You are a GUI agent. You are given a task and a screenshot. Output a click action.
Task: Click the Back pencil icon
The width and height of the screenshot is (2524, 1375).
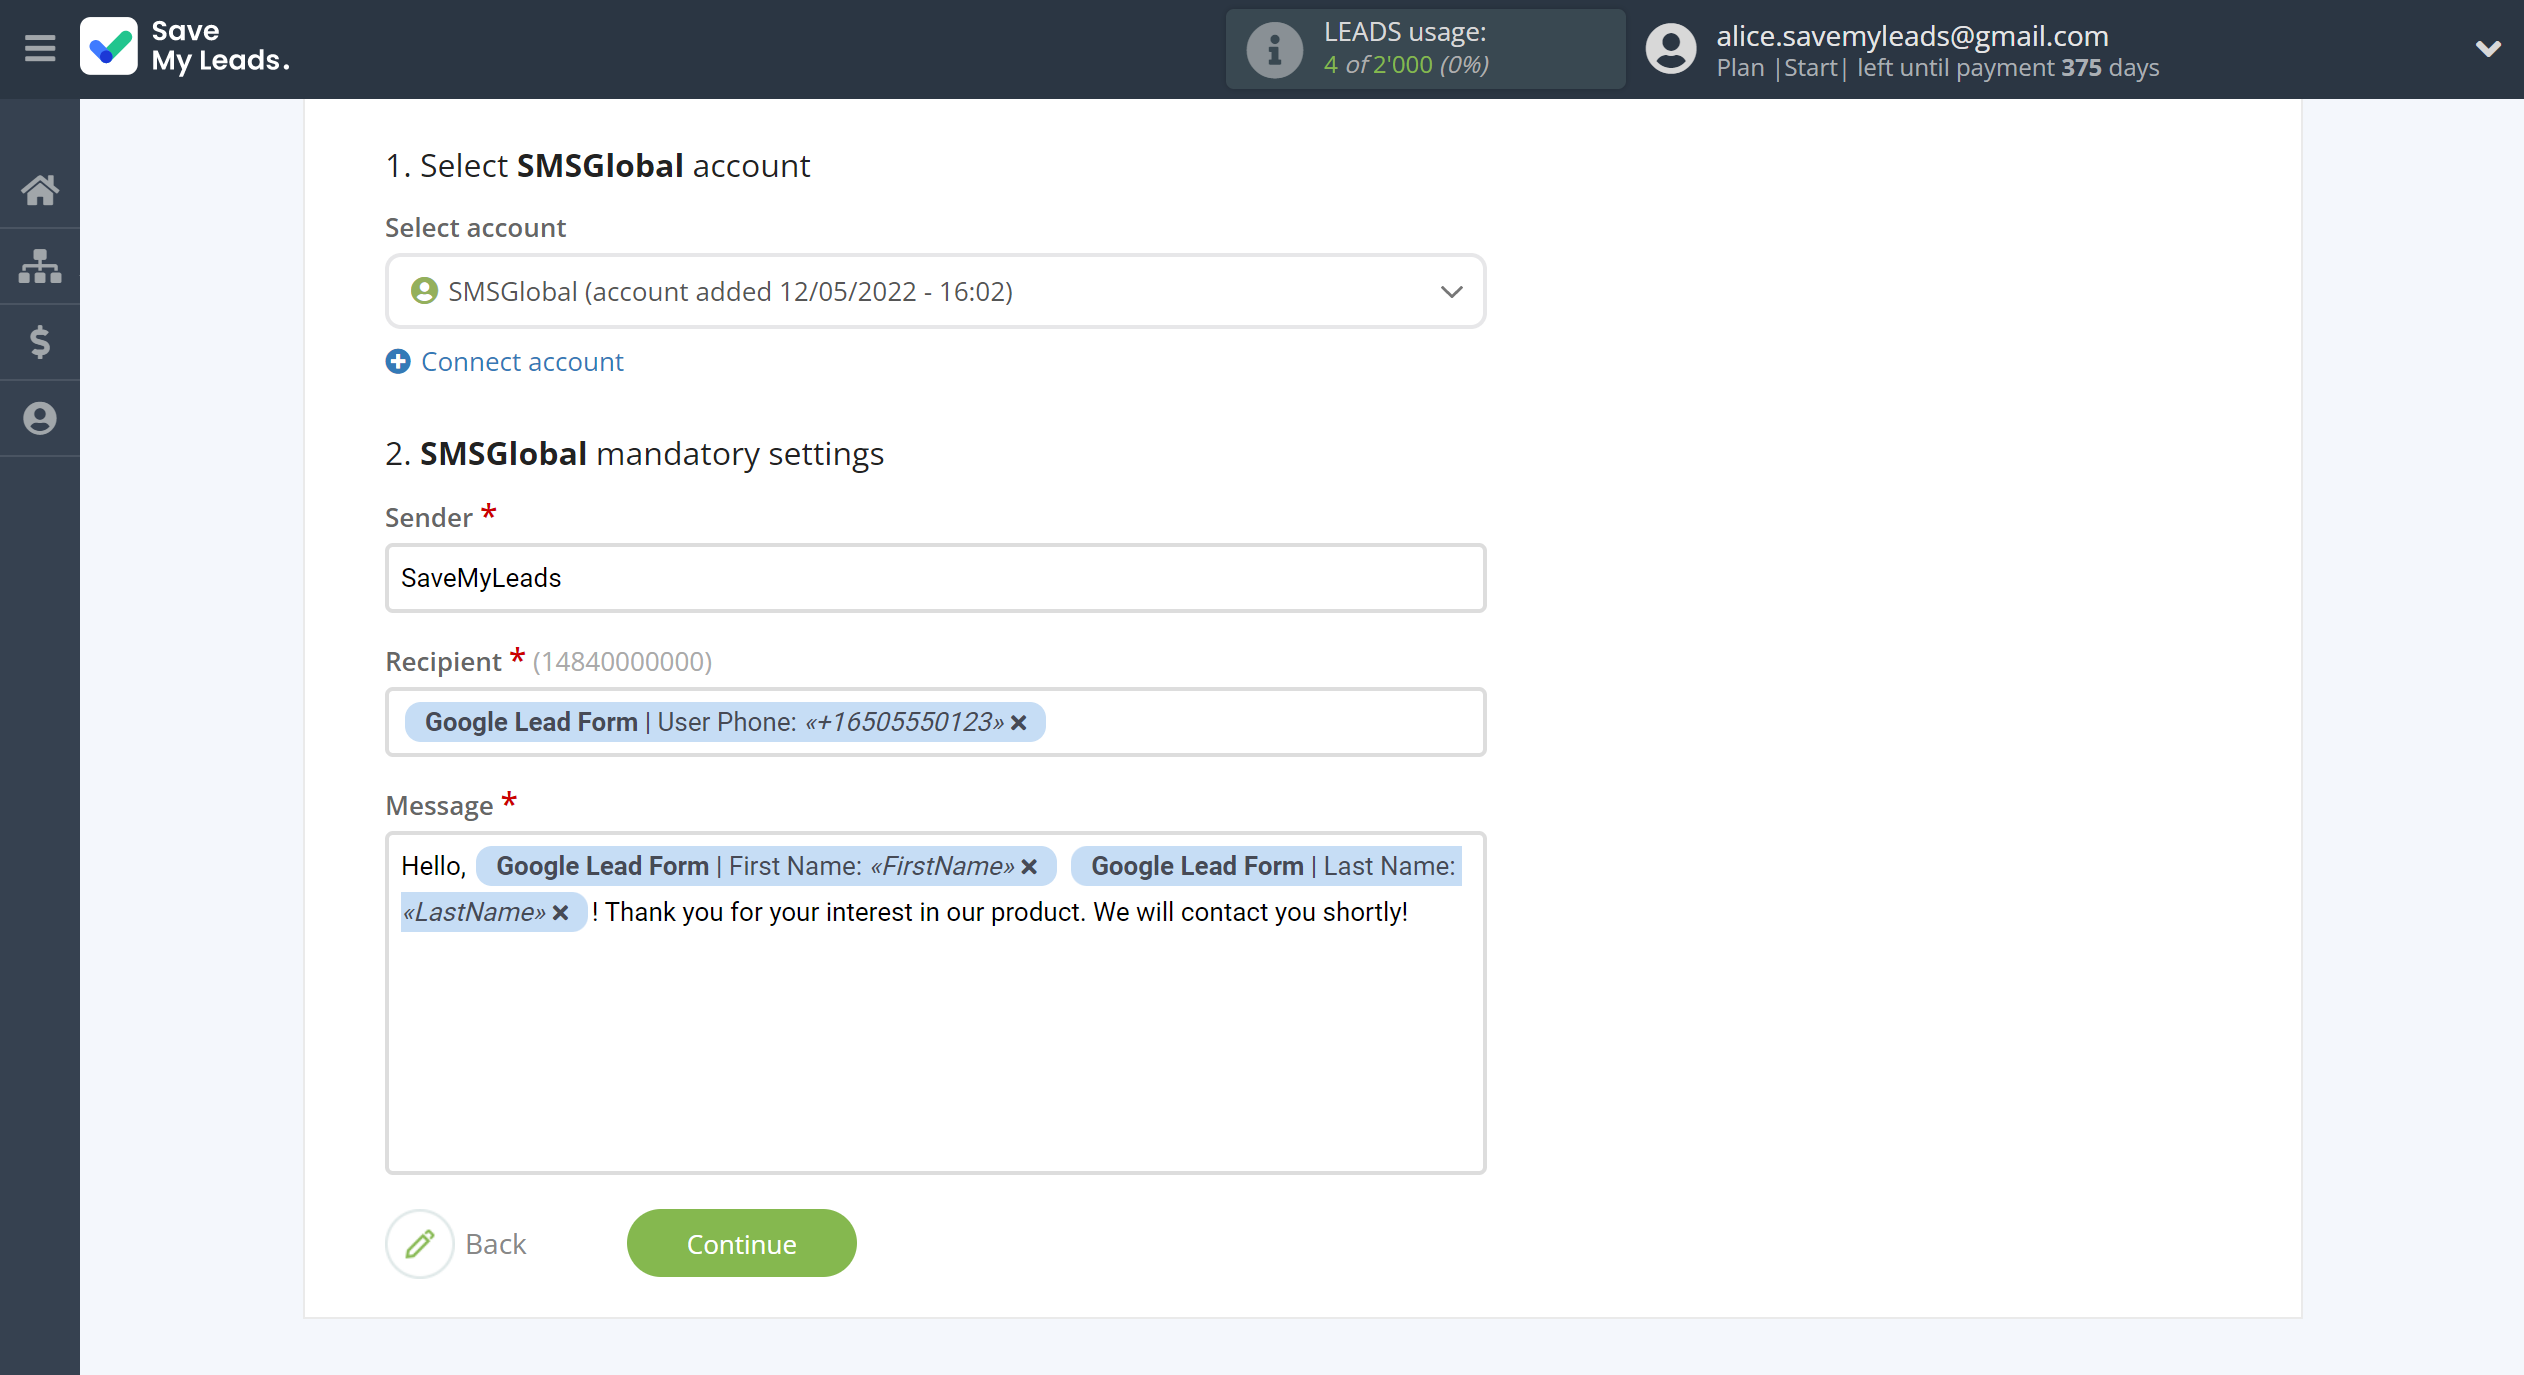point(420,1244)
